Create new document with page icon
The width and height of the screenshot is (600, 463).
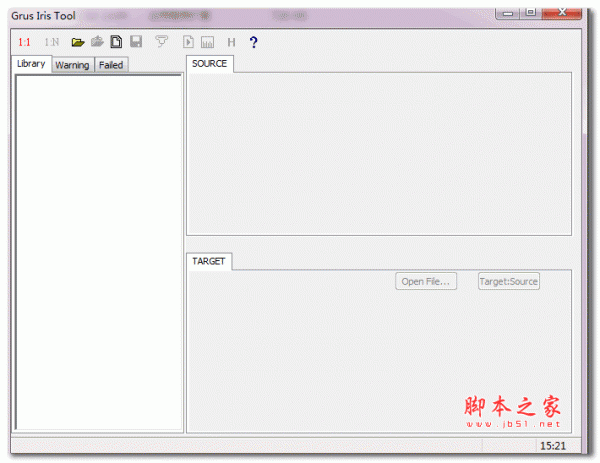tap(116, 42)
